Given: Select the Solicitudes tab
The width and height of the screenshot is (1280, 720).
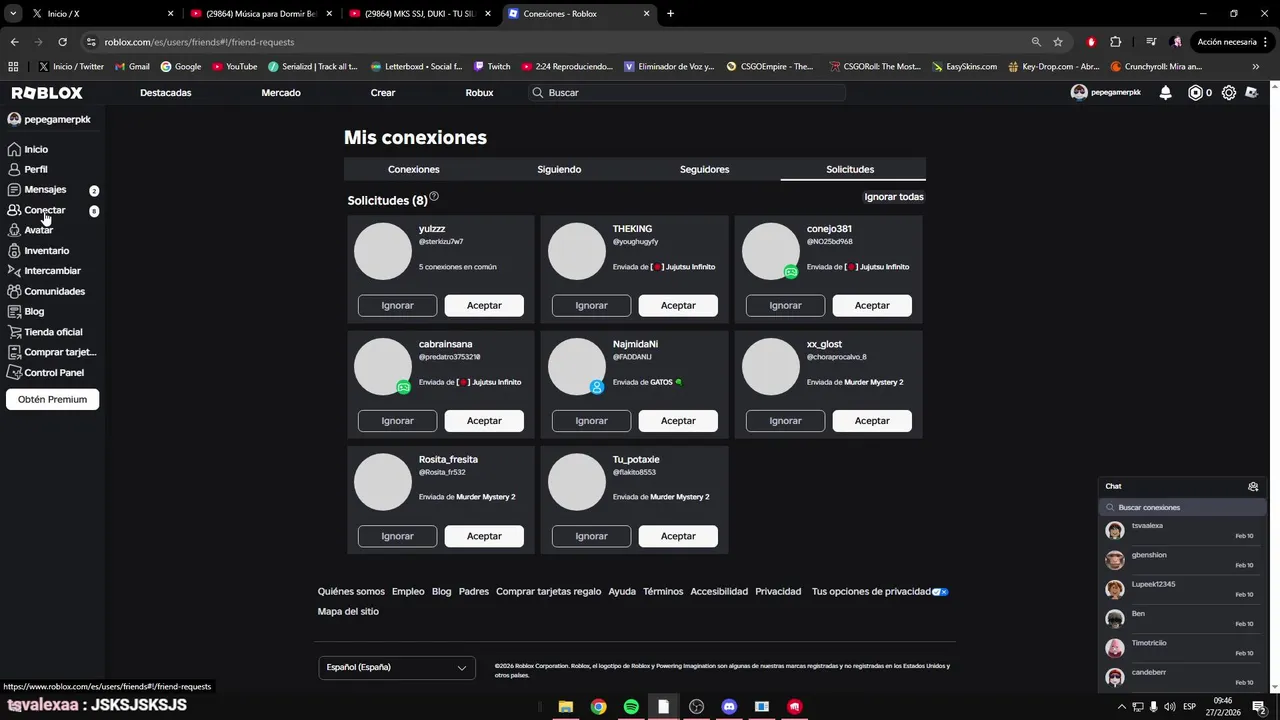Looking at the screenshot, I should 850,169.
